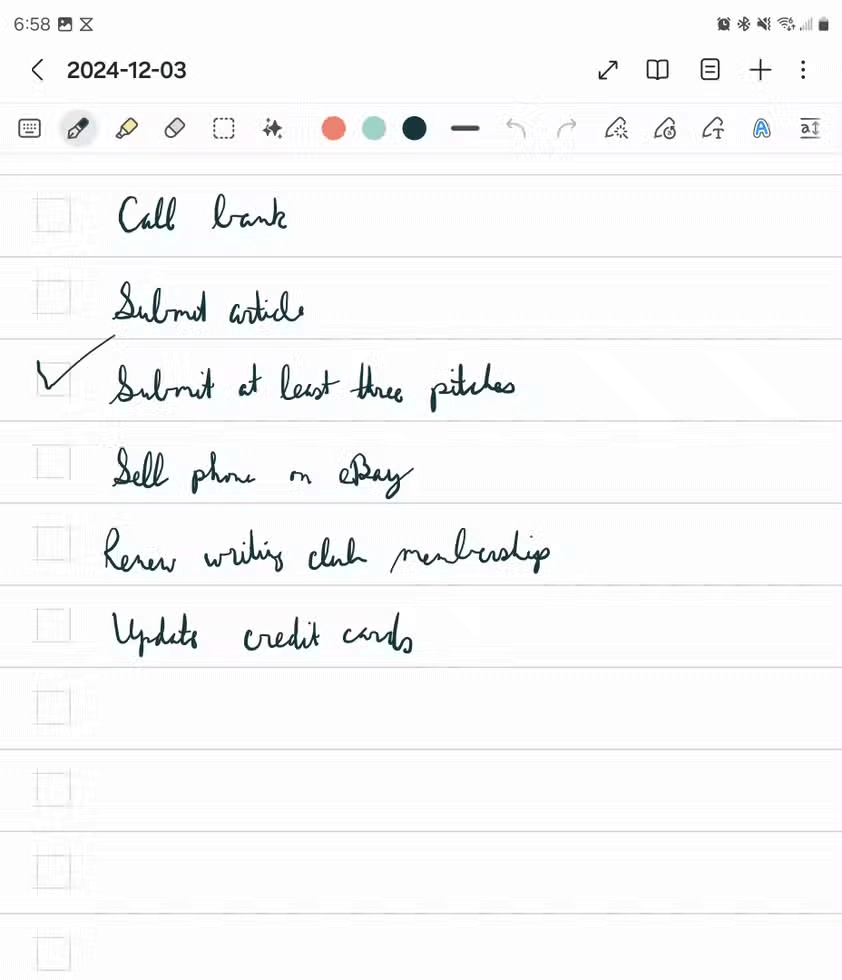The width and height of the screenshot is (842, 980).
Task: Choose the eraser tool
Action: tap(175, 129)
